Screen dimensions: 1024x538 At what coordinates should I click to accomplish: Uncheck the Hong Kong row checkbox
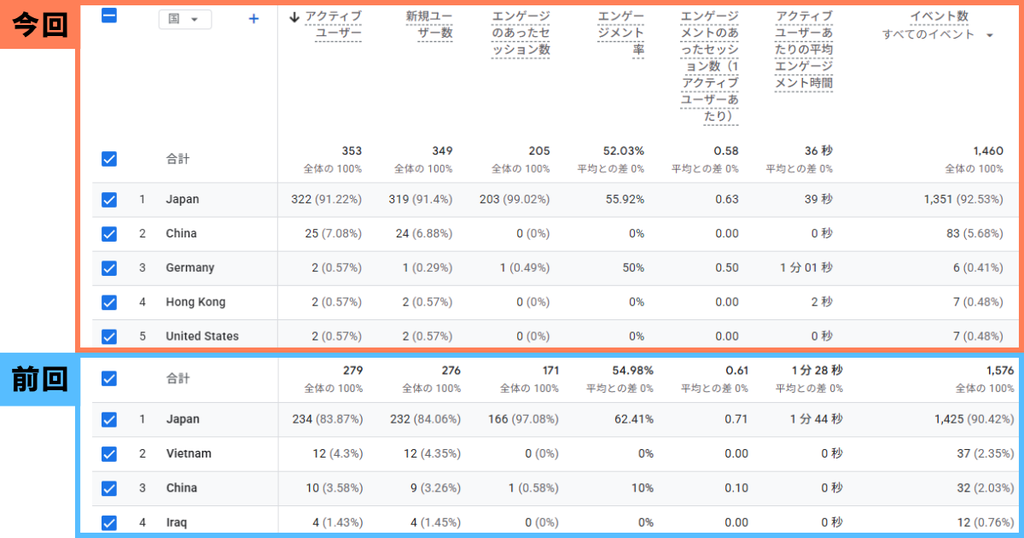pos(110,302)
